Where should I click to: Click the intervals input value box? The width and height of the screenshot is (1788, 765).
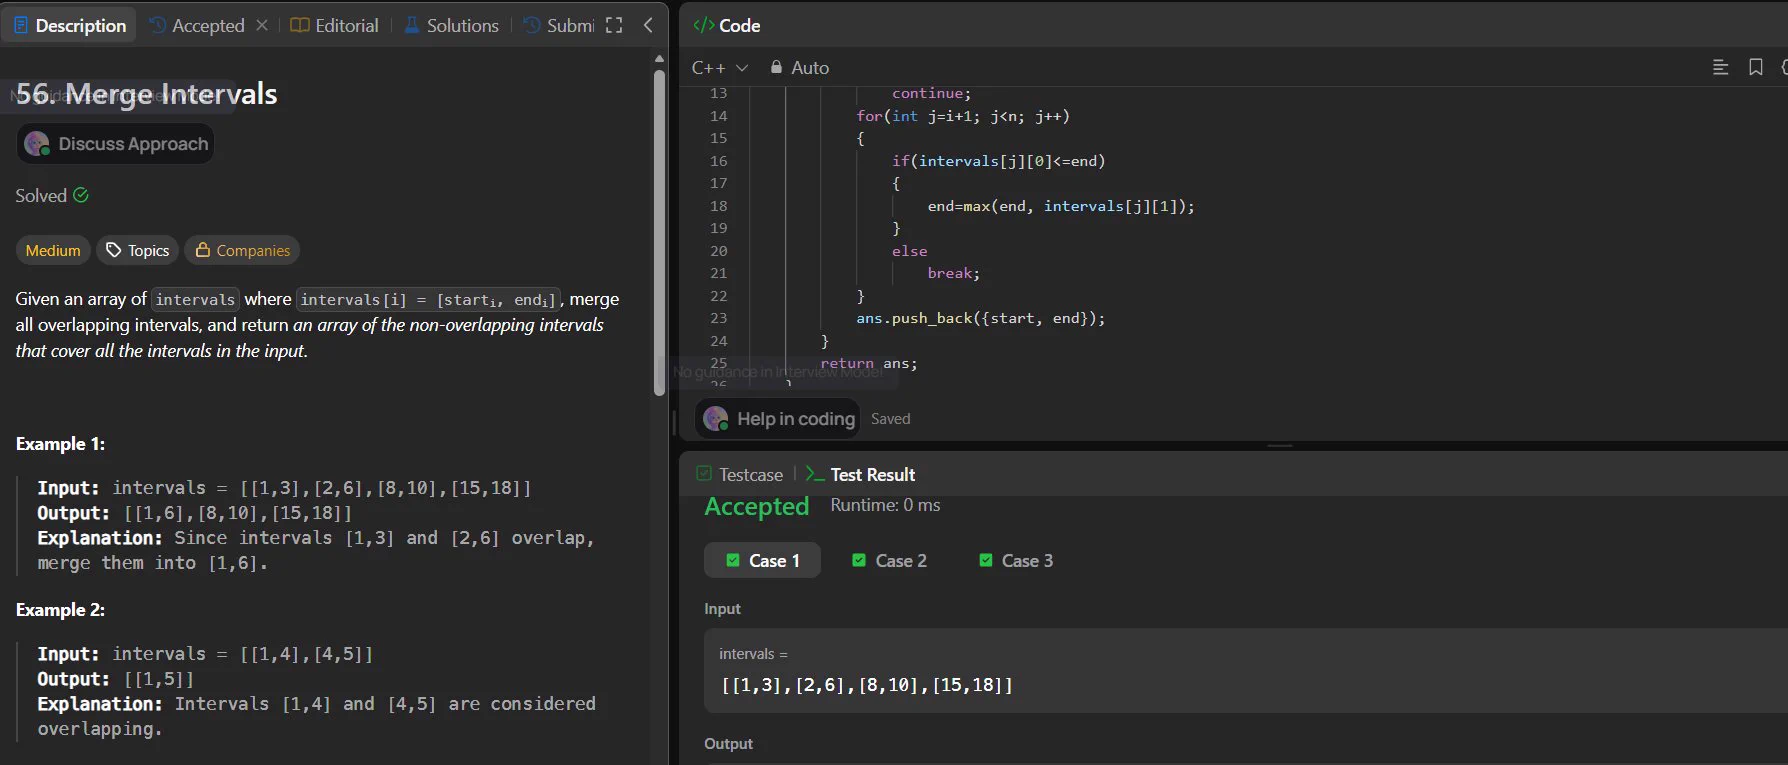pyautogui.click(x=1245, y=671)
